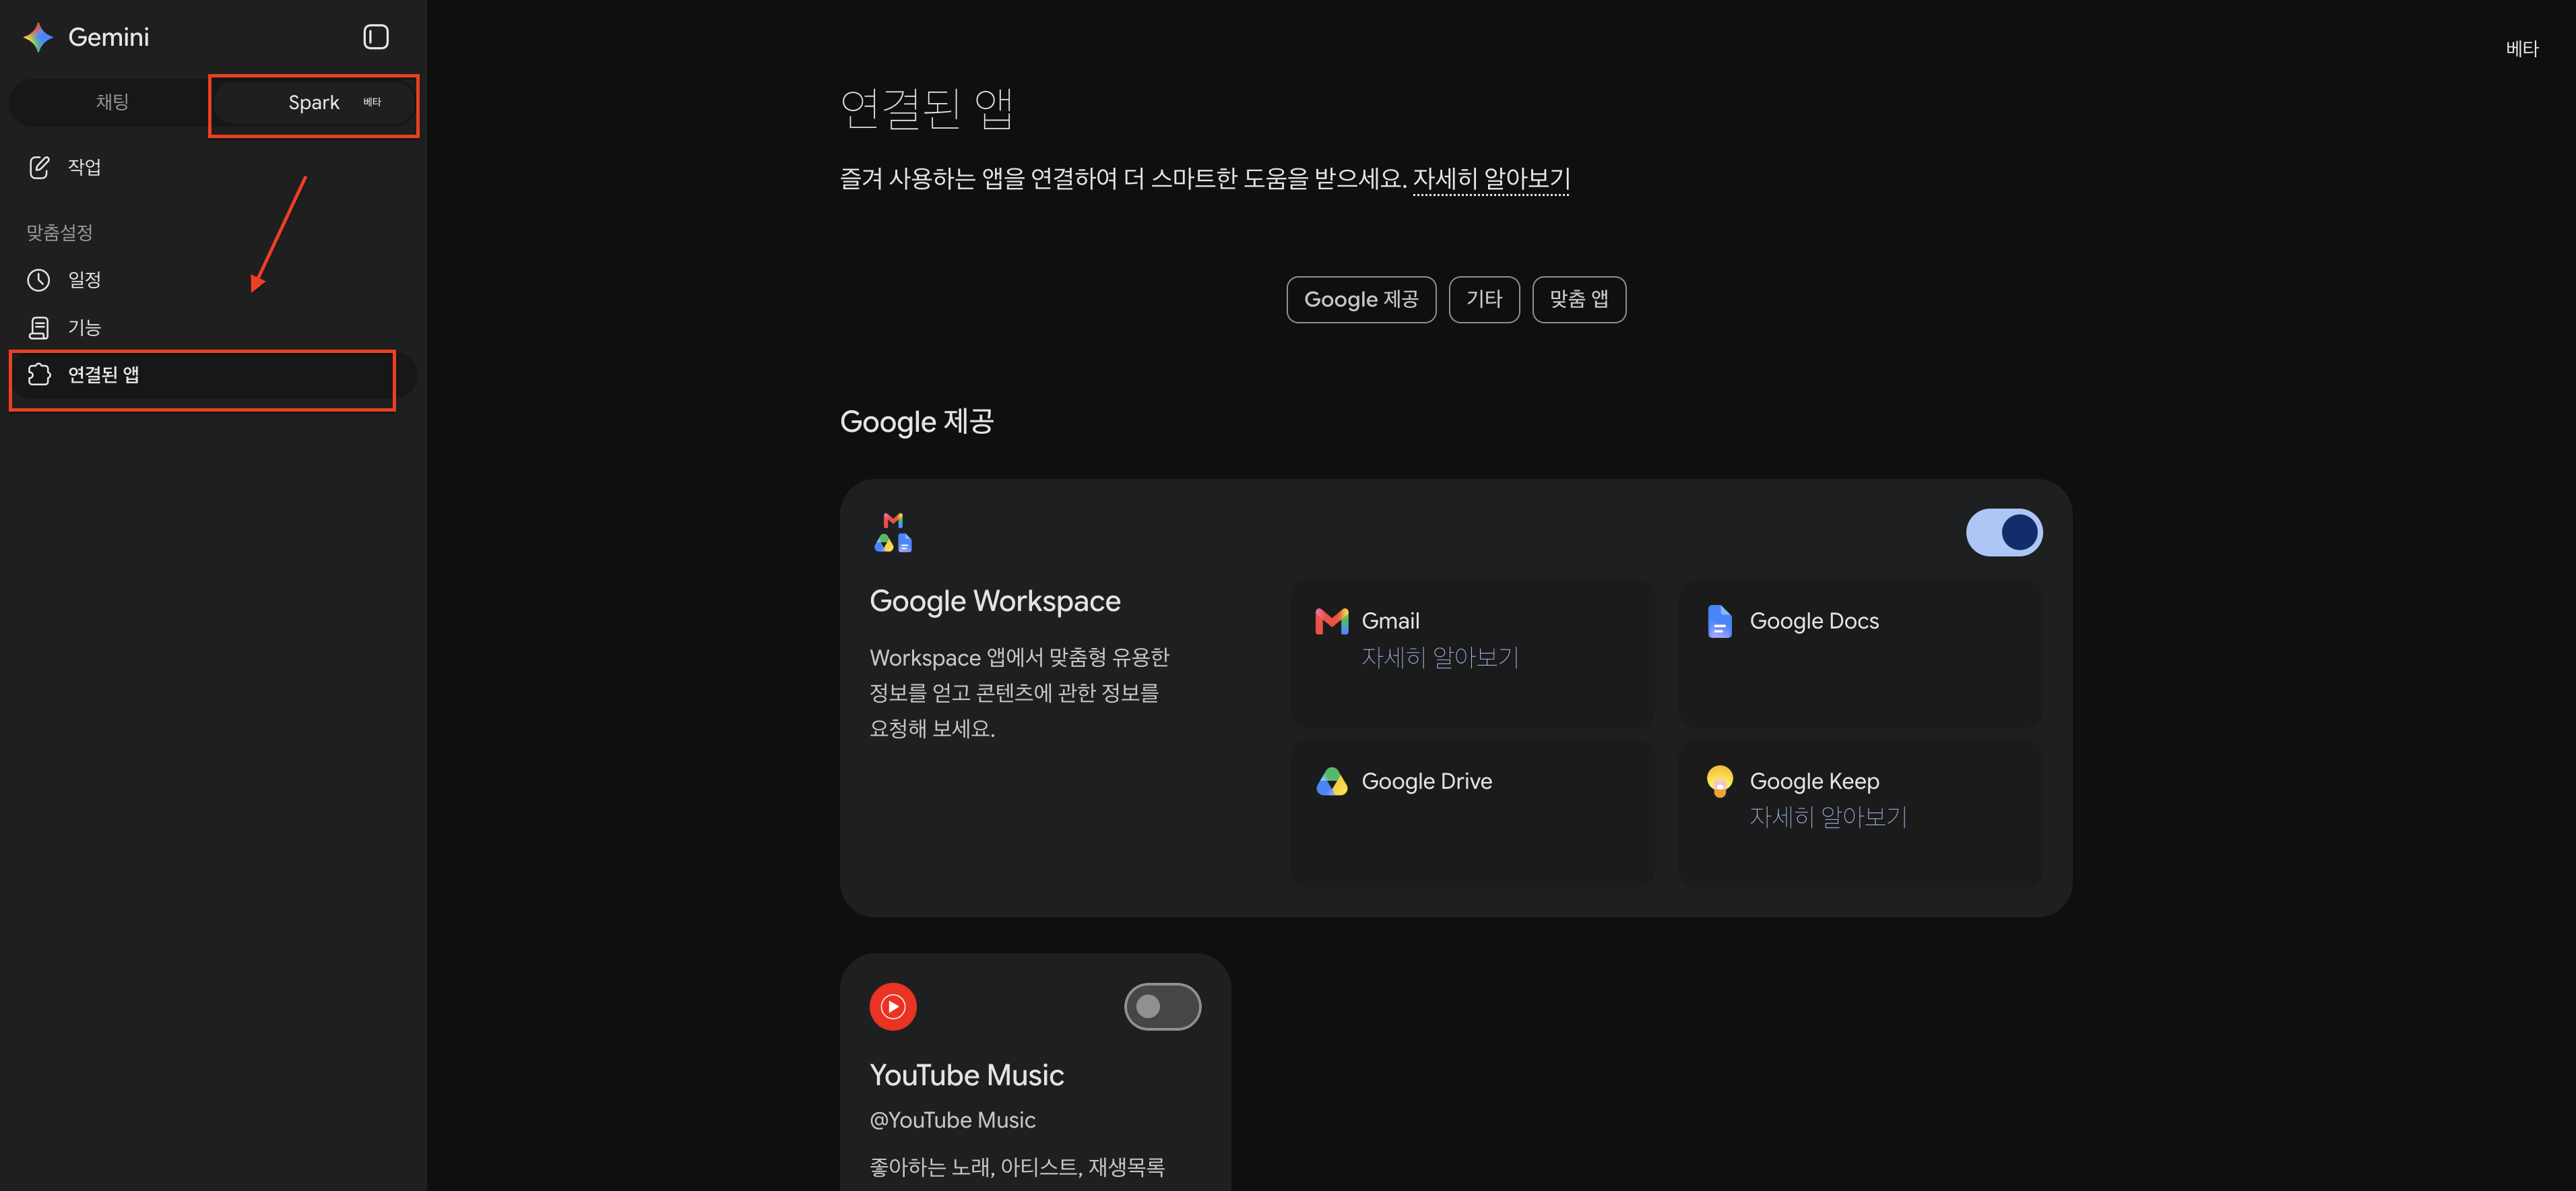
Task: Filter apps by Google 제공 chip
Action: click(x=1361, y=299)
